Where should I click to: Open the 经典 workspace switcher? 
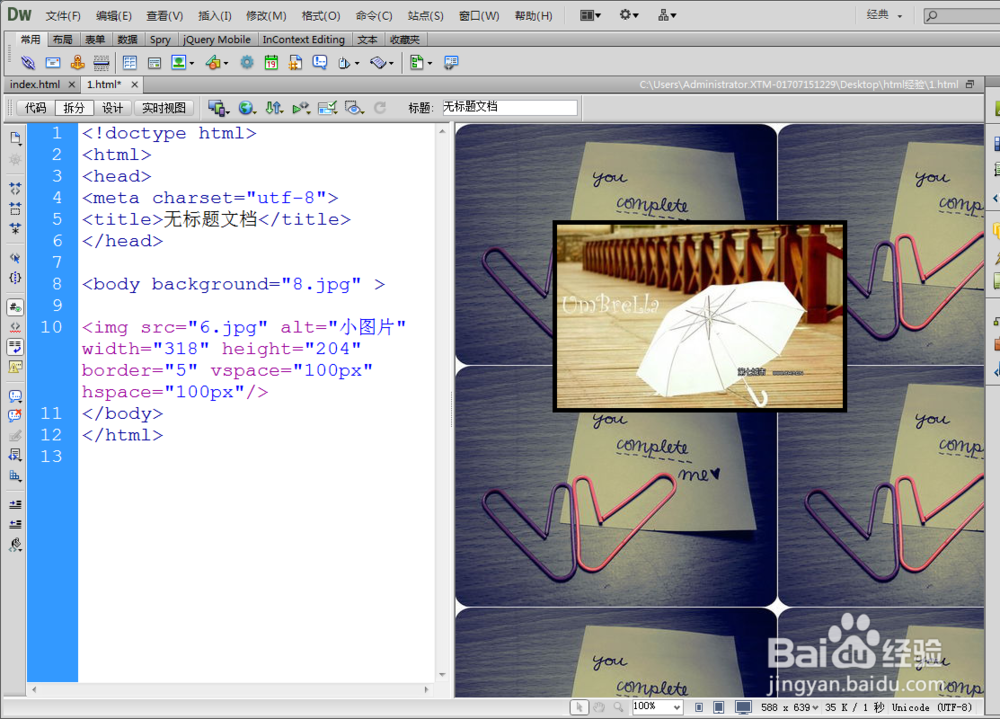(x=885, y=15)
